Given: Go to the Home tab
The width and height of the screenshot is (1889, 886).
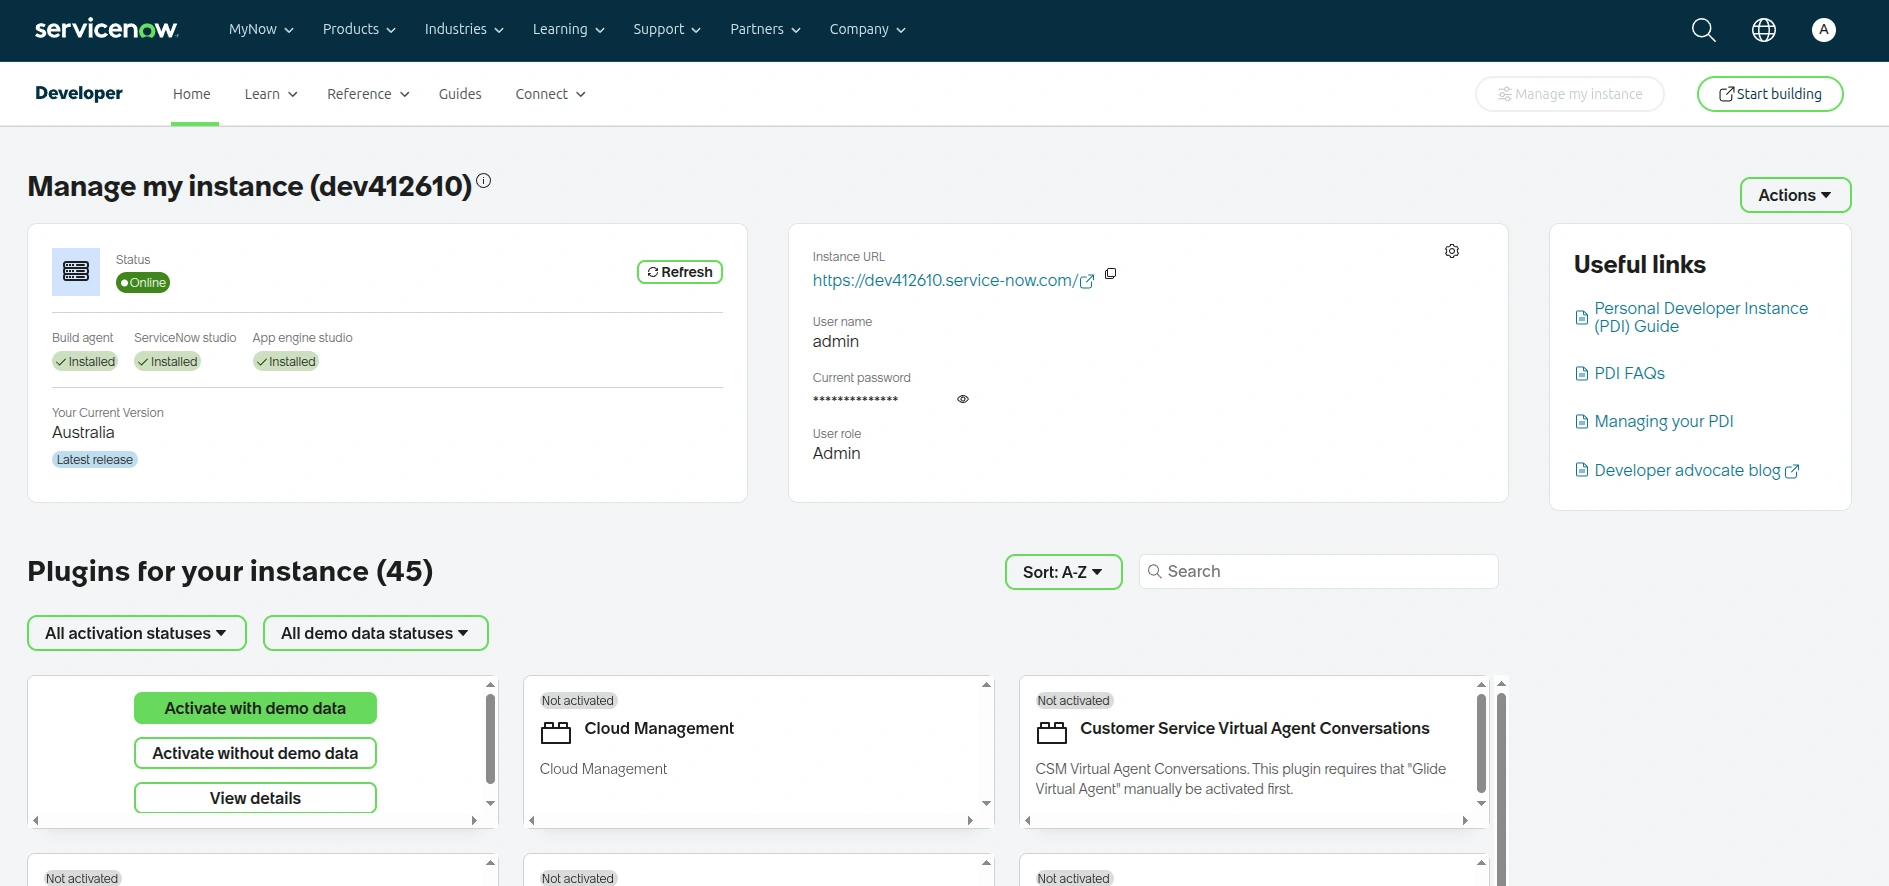Looking at the screenshot, I should coord(192,94).
